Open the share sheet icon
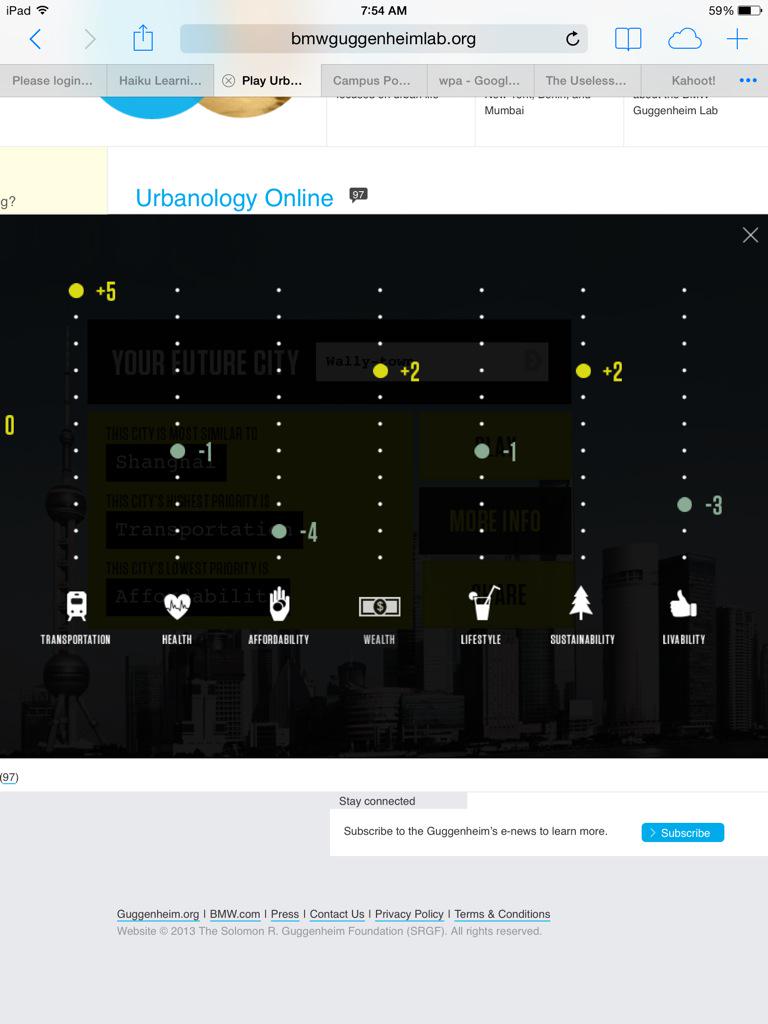 click(143, 38)
